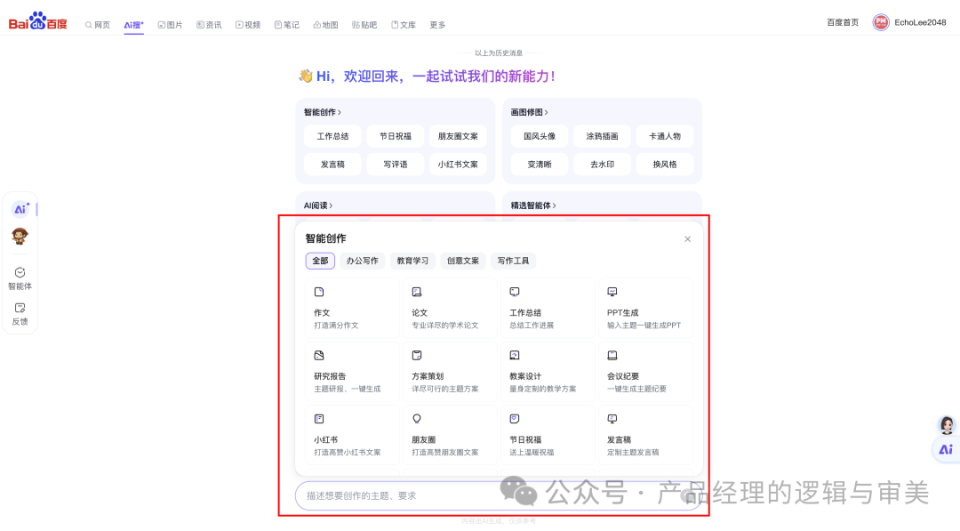The height and width of the screenshot is (531, 960).
Task: Open the EchoLee2048 user avatar
Action: (x=880, y=22)
